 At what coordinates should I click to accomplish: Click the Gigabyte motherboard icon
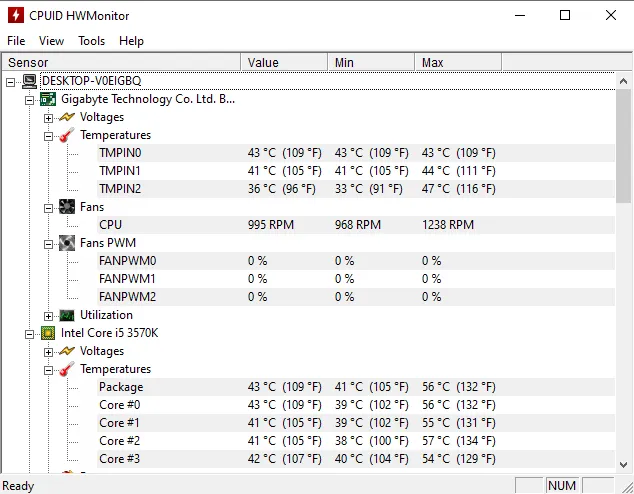48,99
